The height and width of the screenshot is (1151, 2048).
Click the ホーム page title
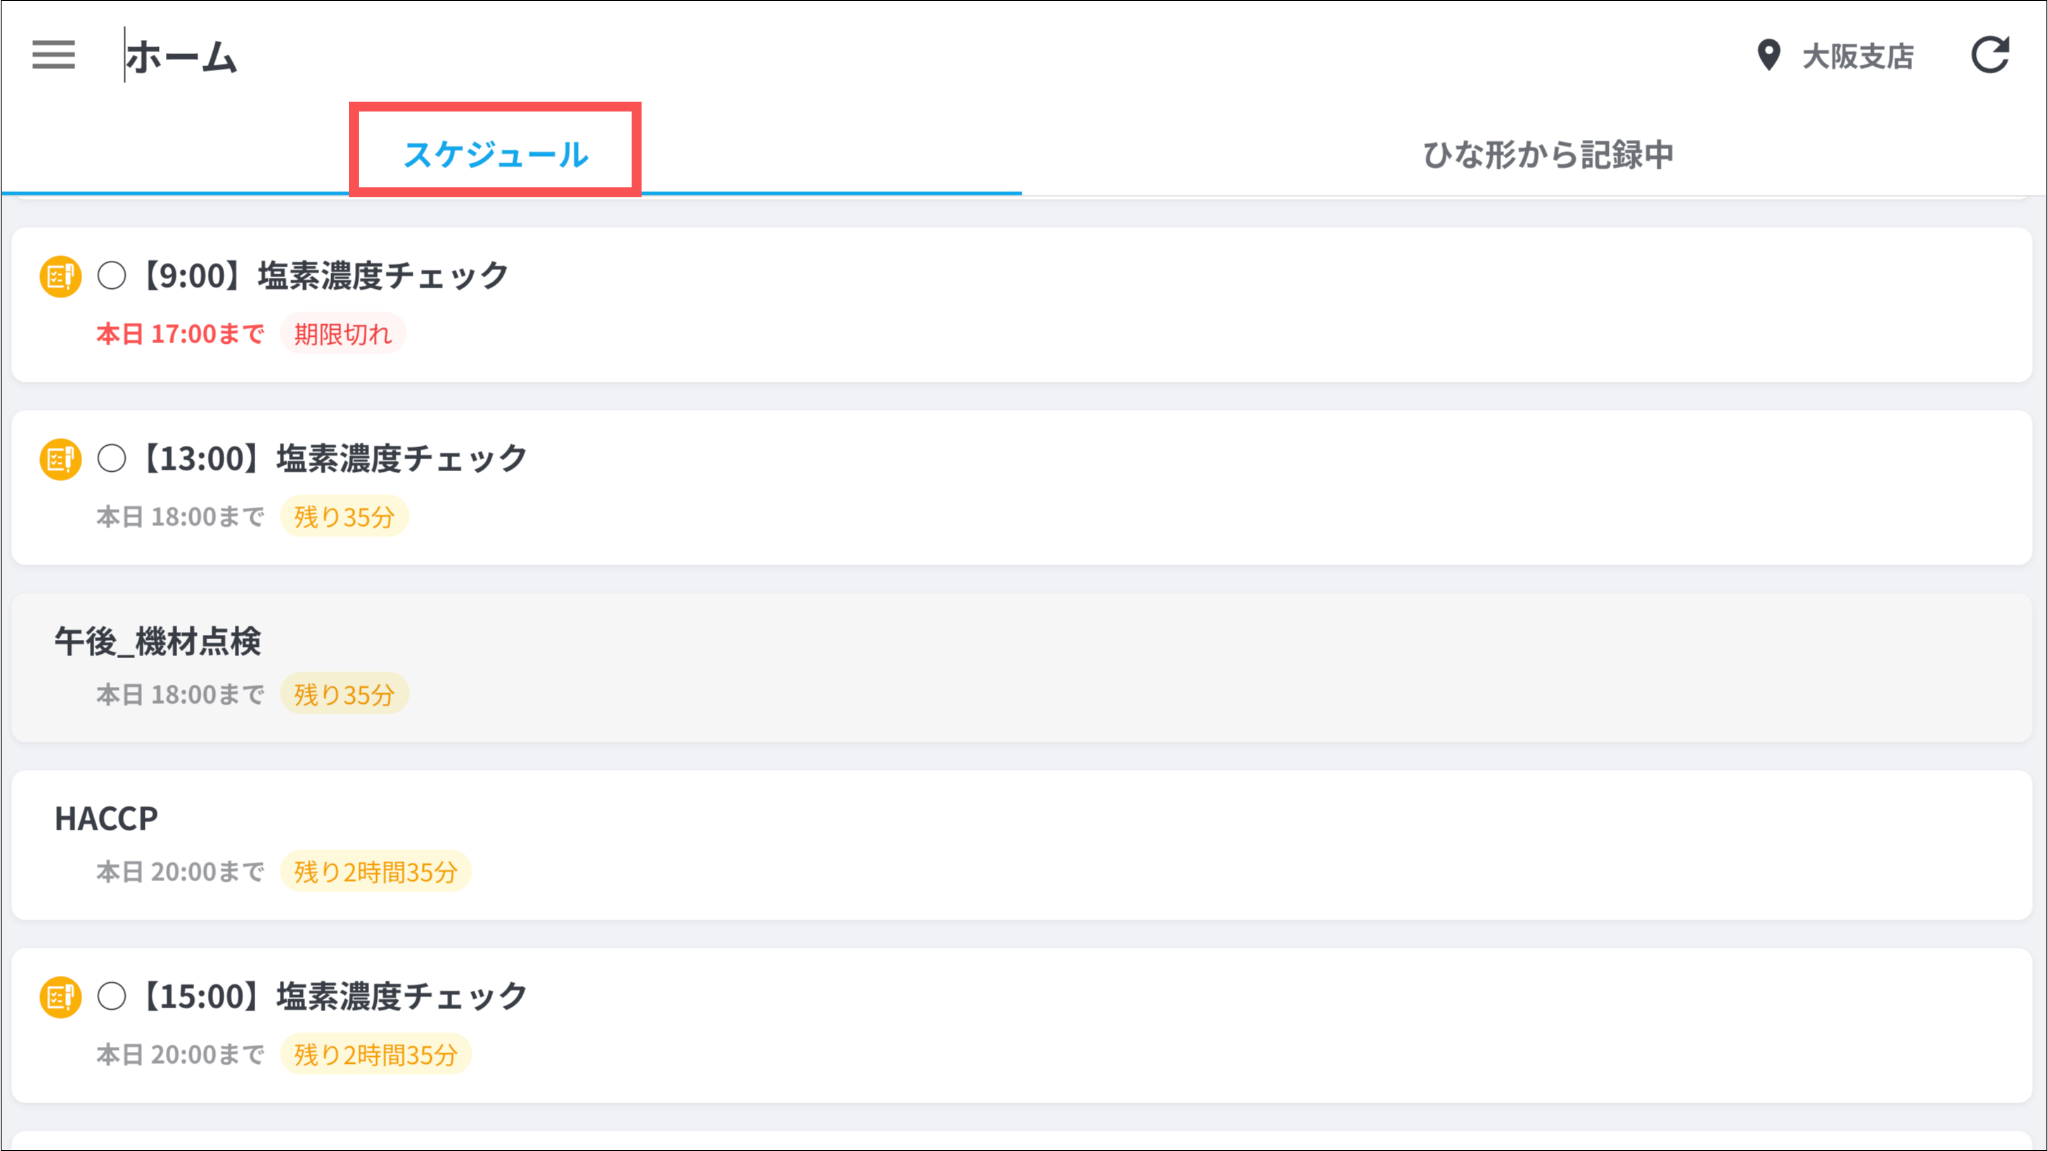pyautogui.click(x=181, y=57)
